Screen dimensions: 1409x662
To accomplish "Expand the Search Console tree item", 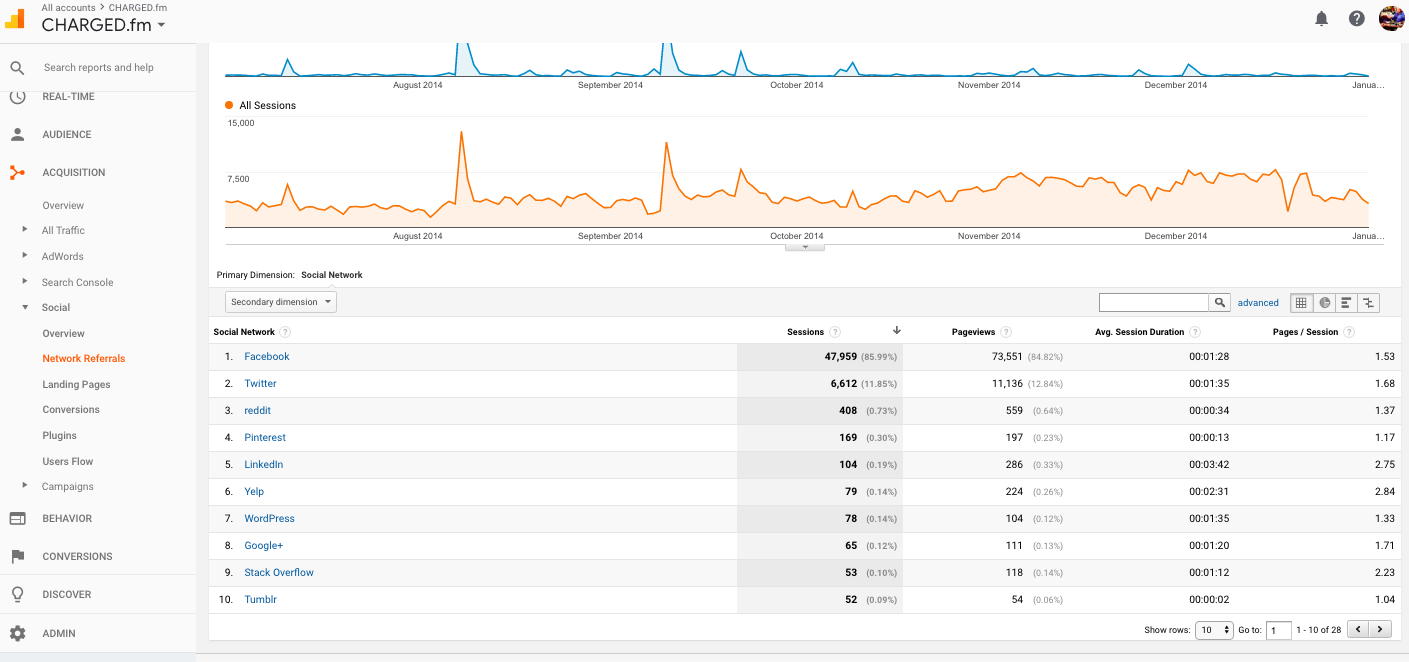I will point(25,282).
